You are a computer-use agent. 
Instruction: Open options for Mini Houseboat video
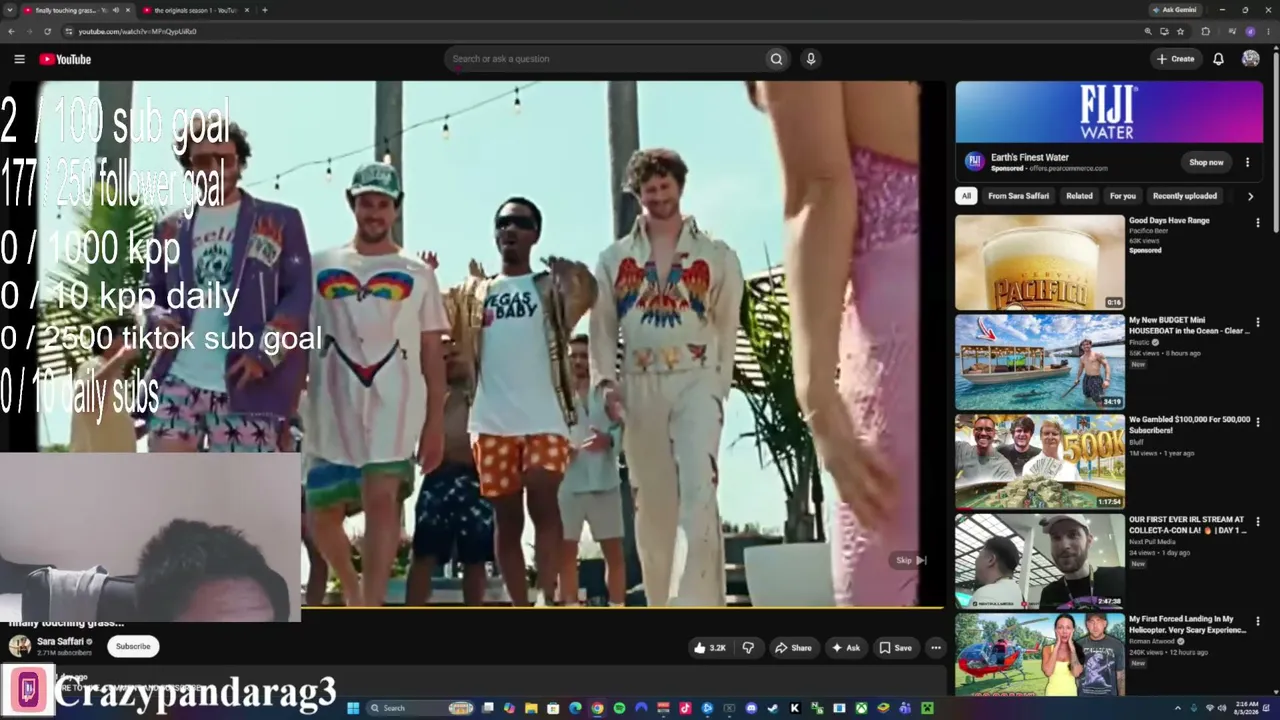(1258, 322)
